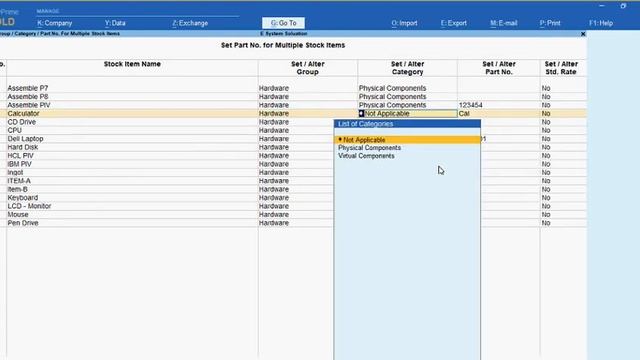The height and width of the screenshot is (360, 640).
Task: Open the O: Import menu
Action: pos(404,23)
